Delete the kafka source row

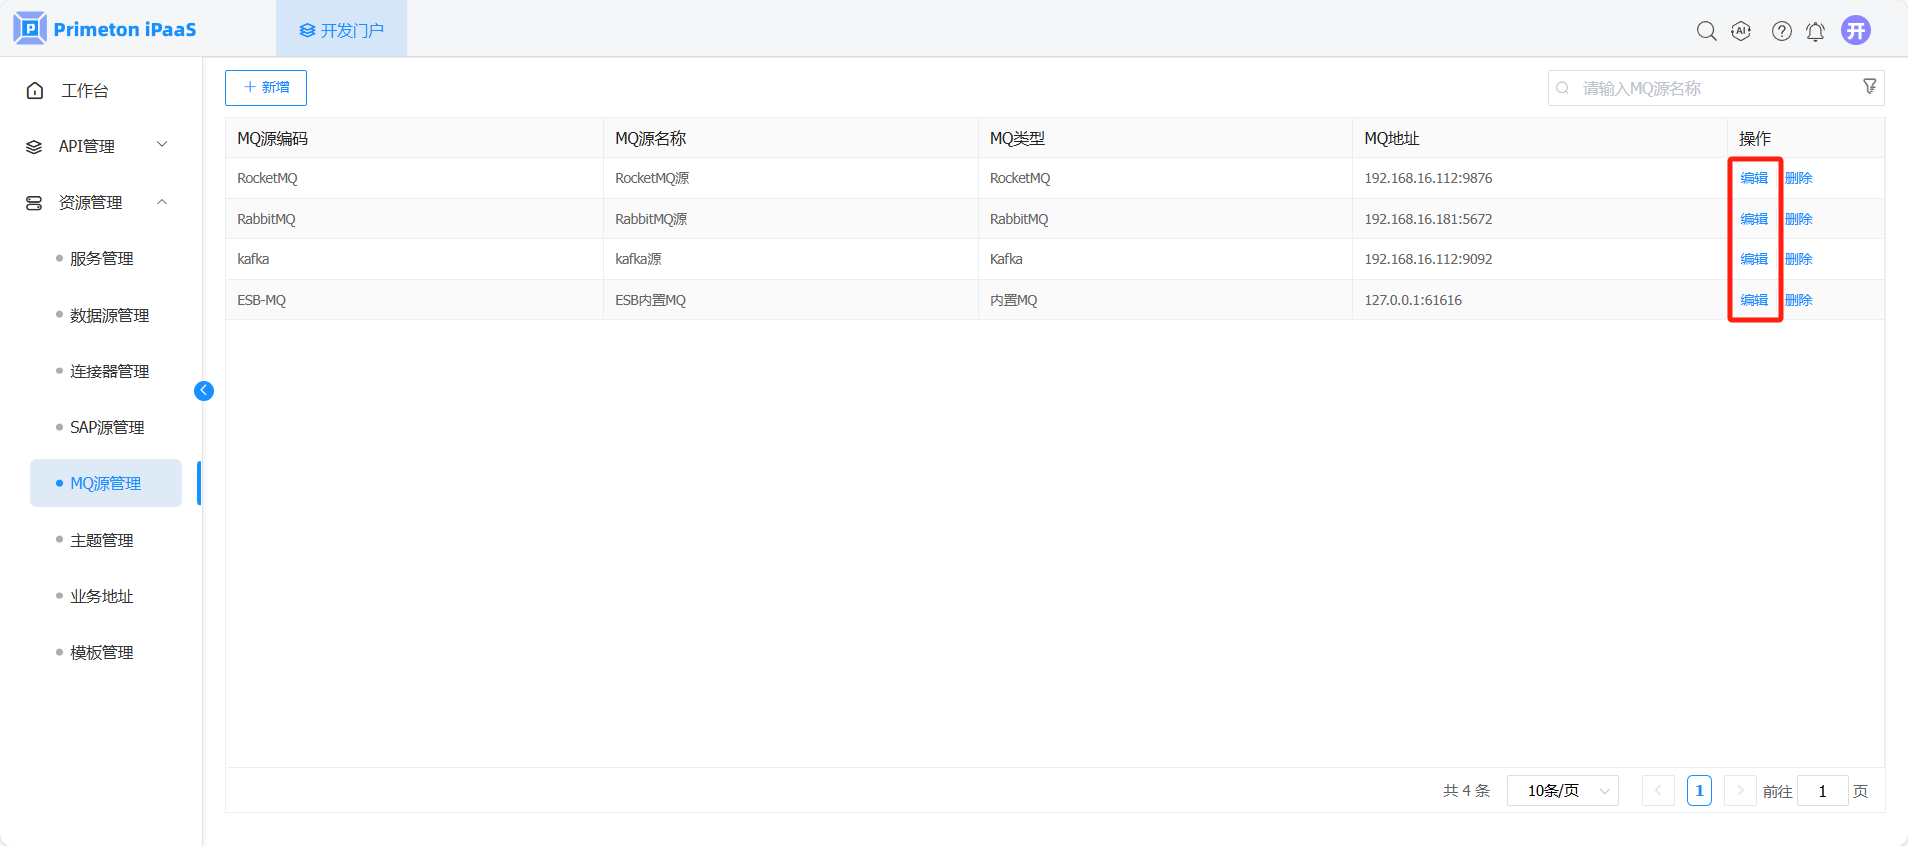pyautogui.click(x=1798, y=259)
